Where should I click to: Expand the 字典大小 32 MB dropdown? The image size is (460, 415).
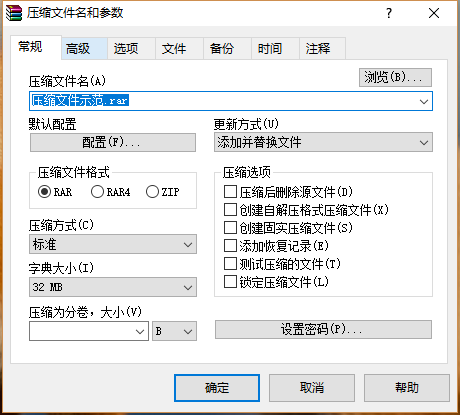[x=113, y=287]
